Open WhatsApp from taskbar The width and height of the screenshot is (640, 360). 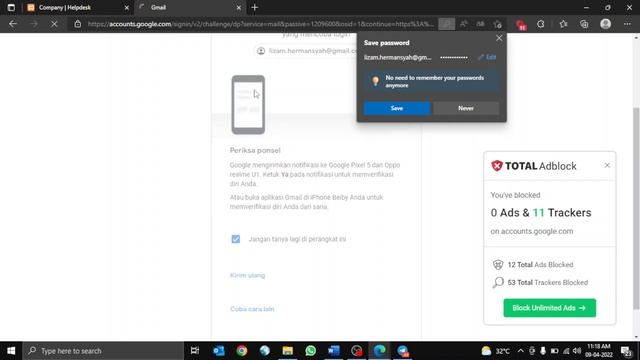[x=311, y=351]
